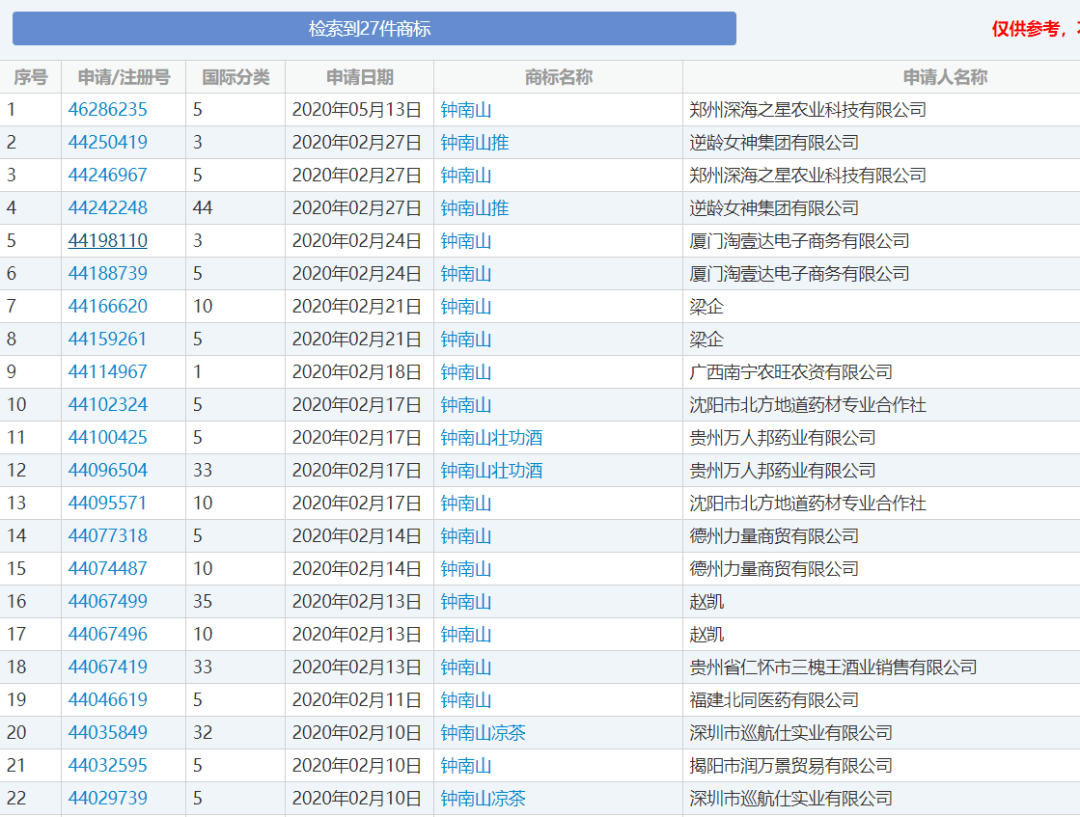Select date 2020年02月11日 in row 19

356,700
